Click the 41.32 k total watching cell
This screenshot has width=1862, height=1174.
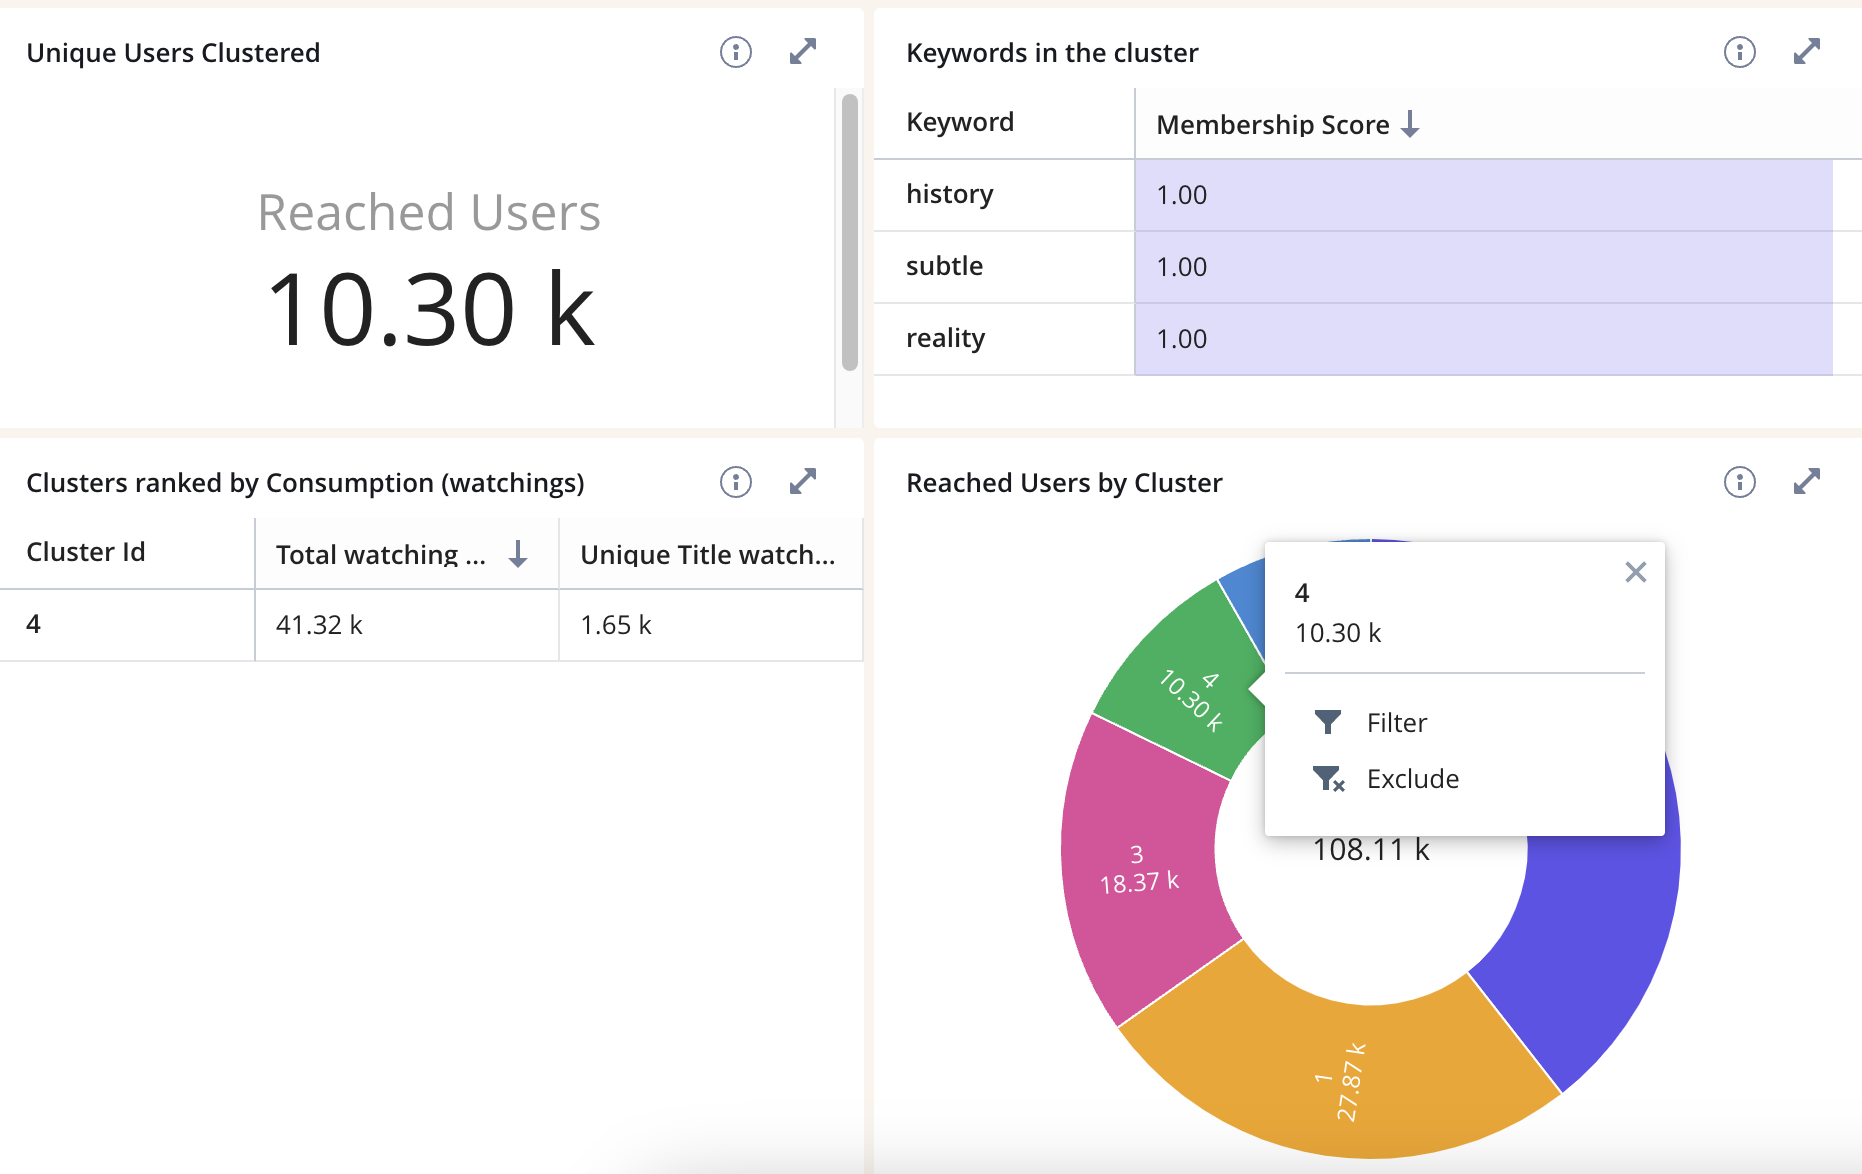click(407, 625)
